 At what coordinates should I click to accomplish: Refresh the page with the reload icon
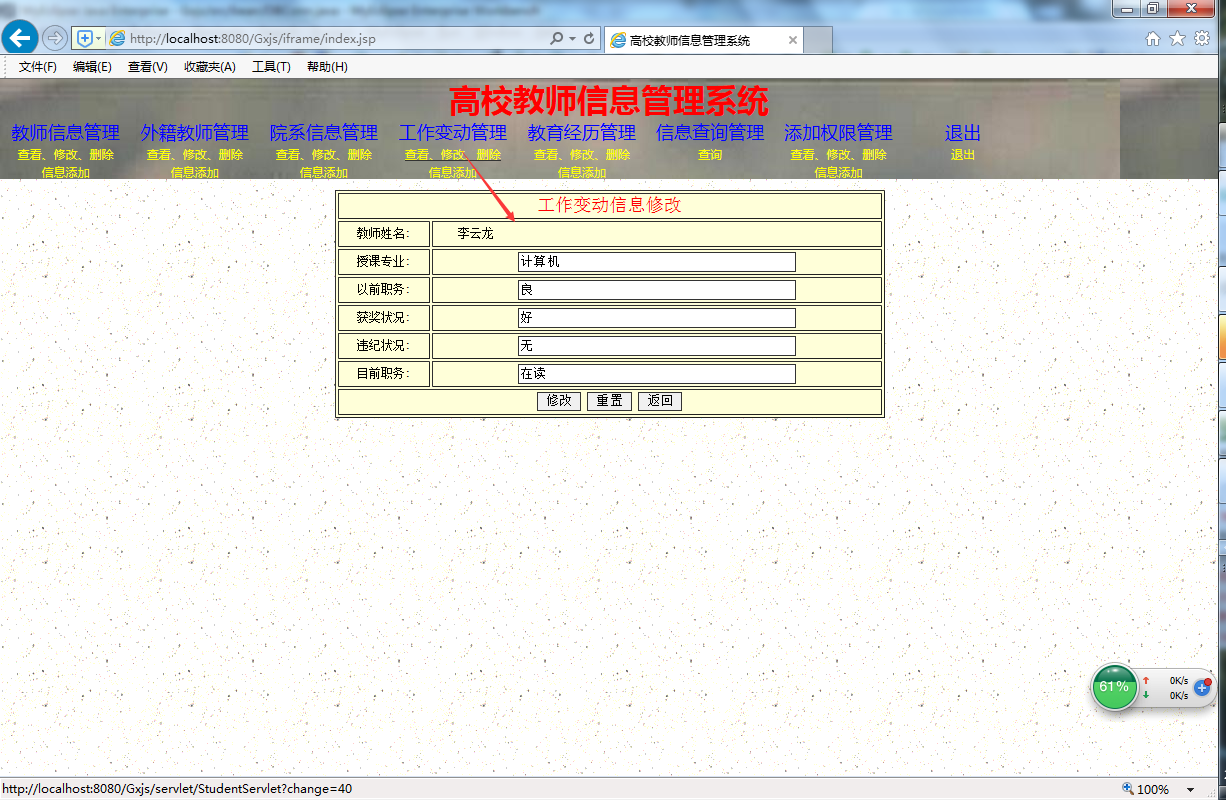tap(589, 39)
